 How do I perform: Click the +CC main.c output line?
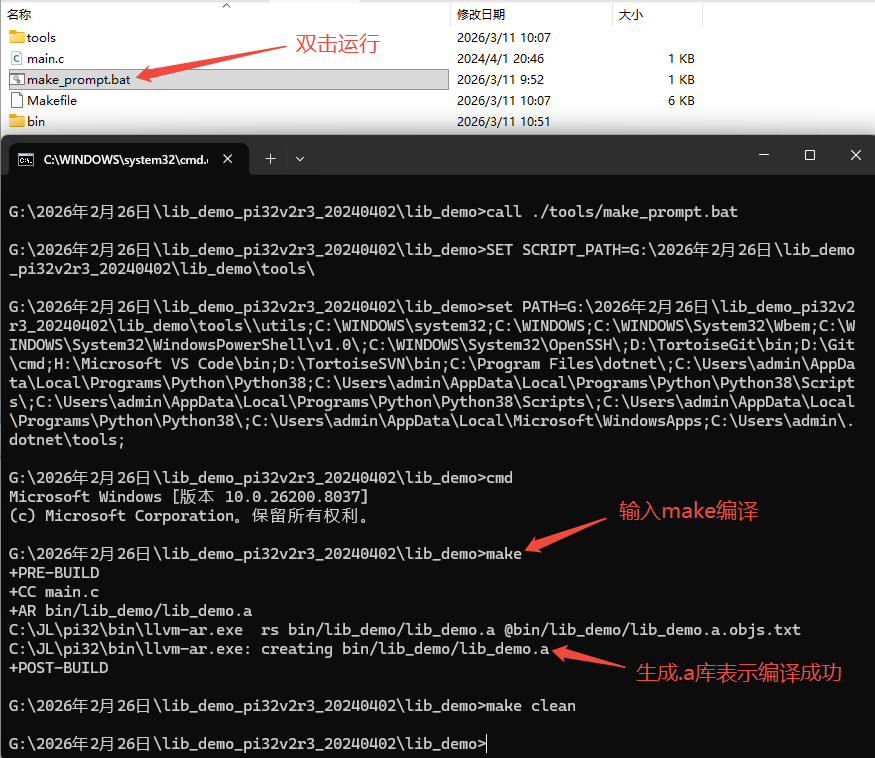pyautogui.click(x=54, y=592)
